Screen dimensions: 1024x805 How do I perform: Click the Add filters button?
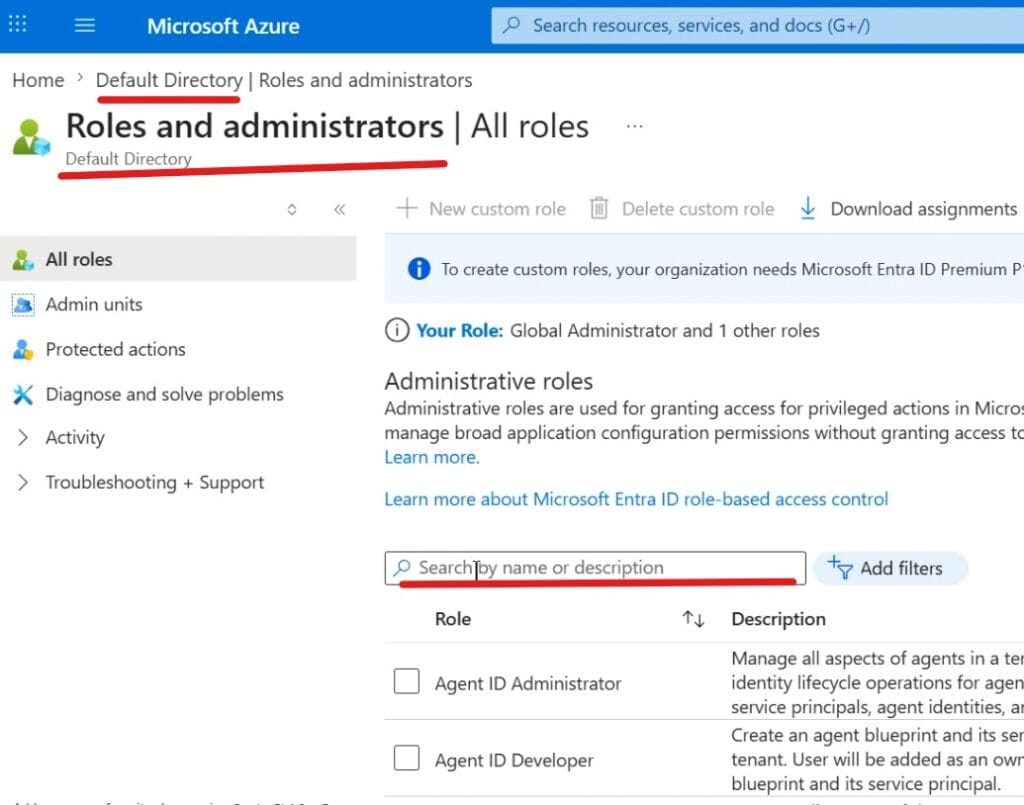[890, 568]
